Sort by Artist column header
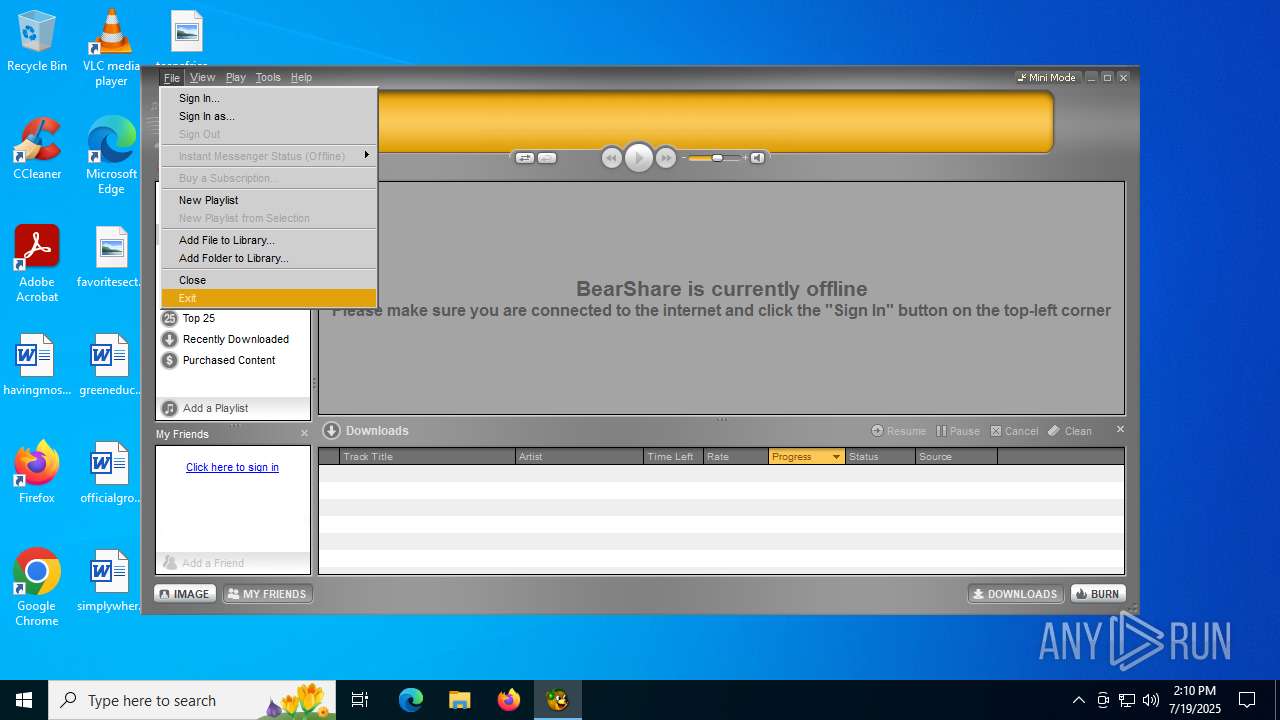1280x720 pixels. pos(579,456)
